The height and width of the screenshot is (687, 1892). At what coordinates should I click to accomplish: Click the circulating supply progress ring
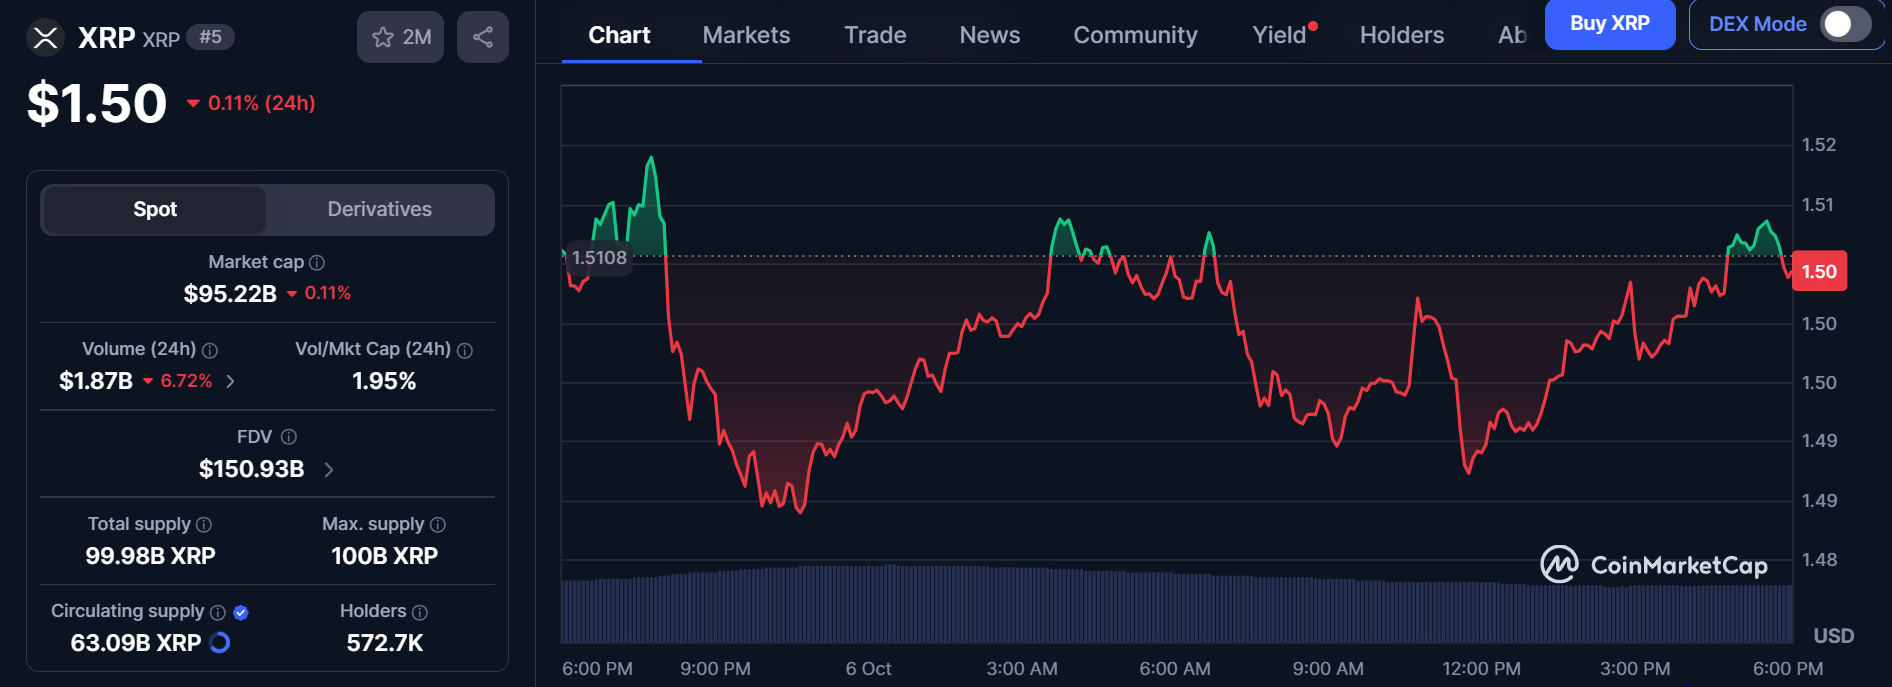pos(220,643)
